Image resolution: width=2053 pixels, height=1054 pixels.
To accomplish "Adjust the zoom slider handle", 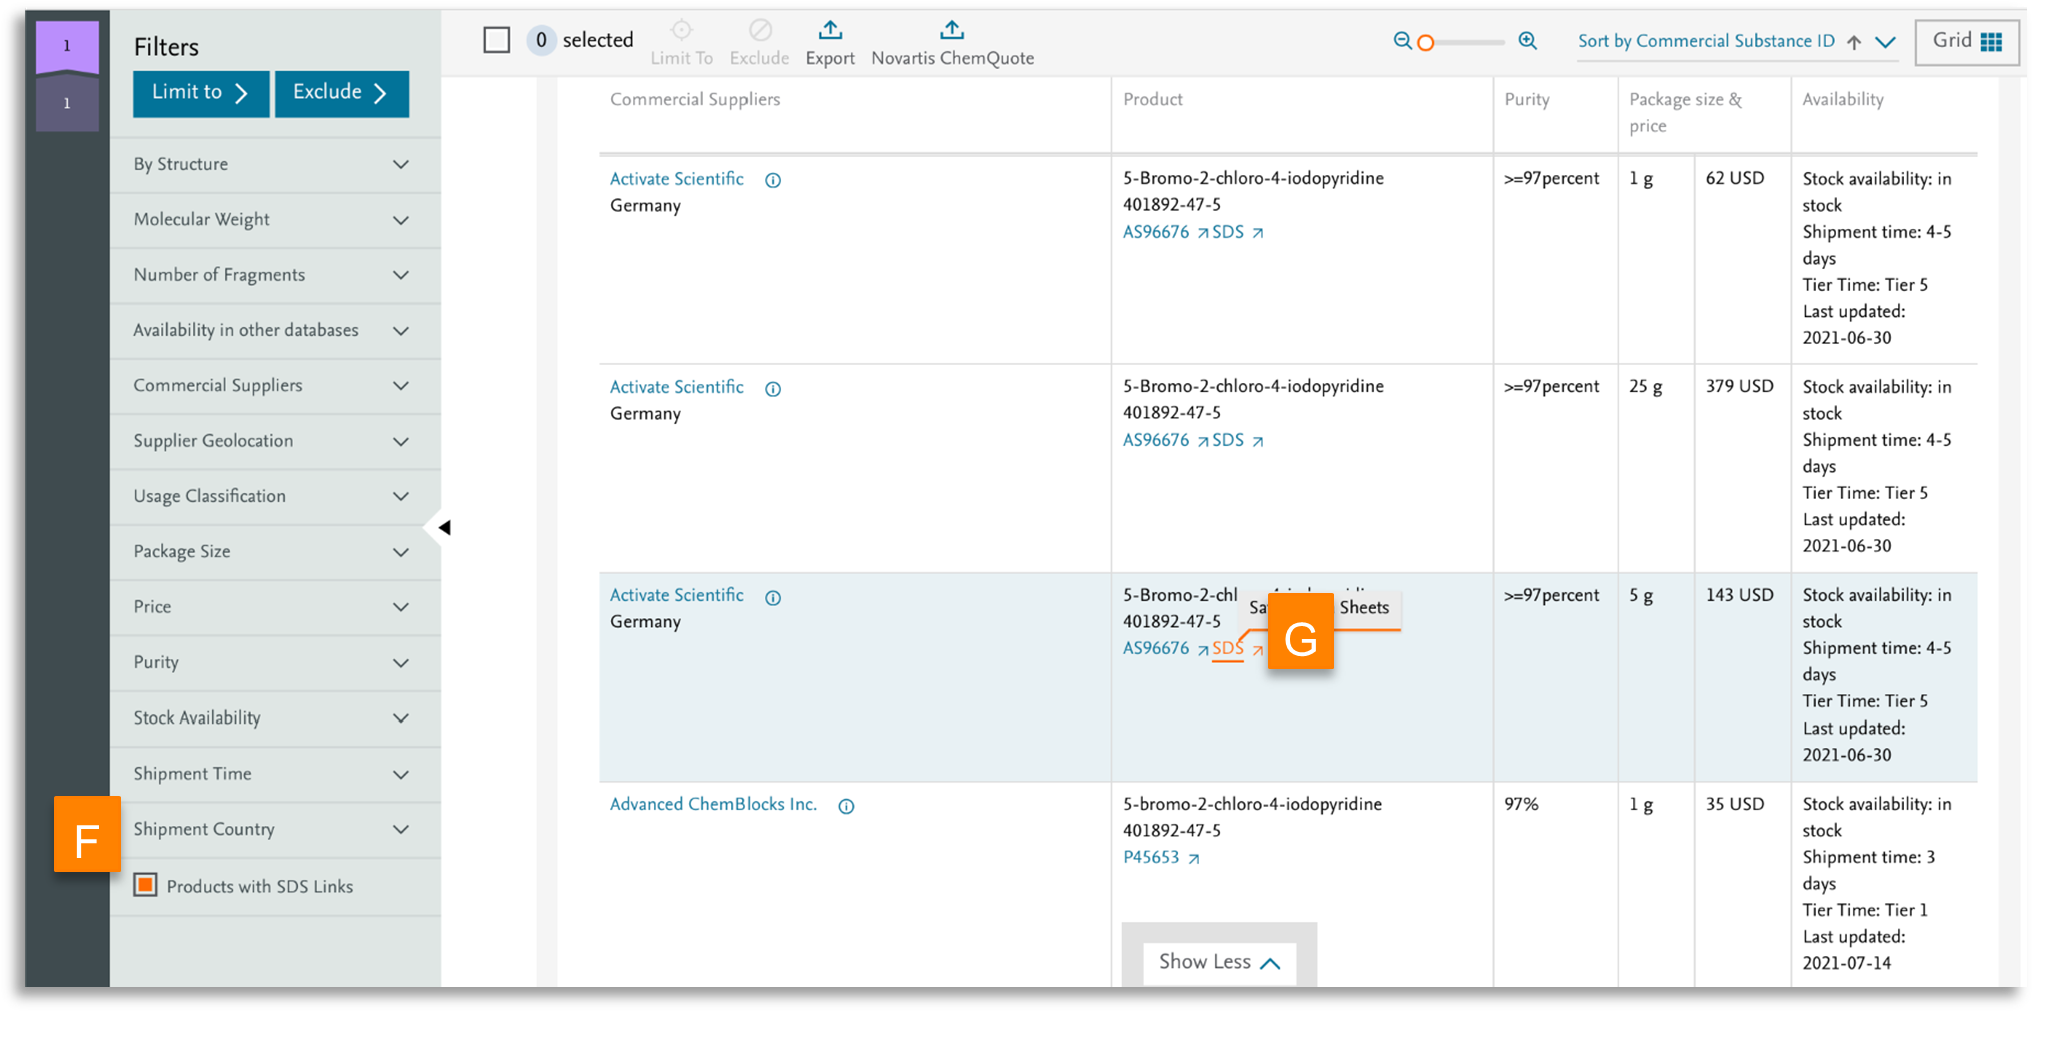I will pos(1426,42).
